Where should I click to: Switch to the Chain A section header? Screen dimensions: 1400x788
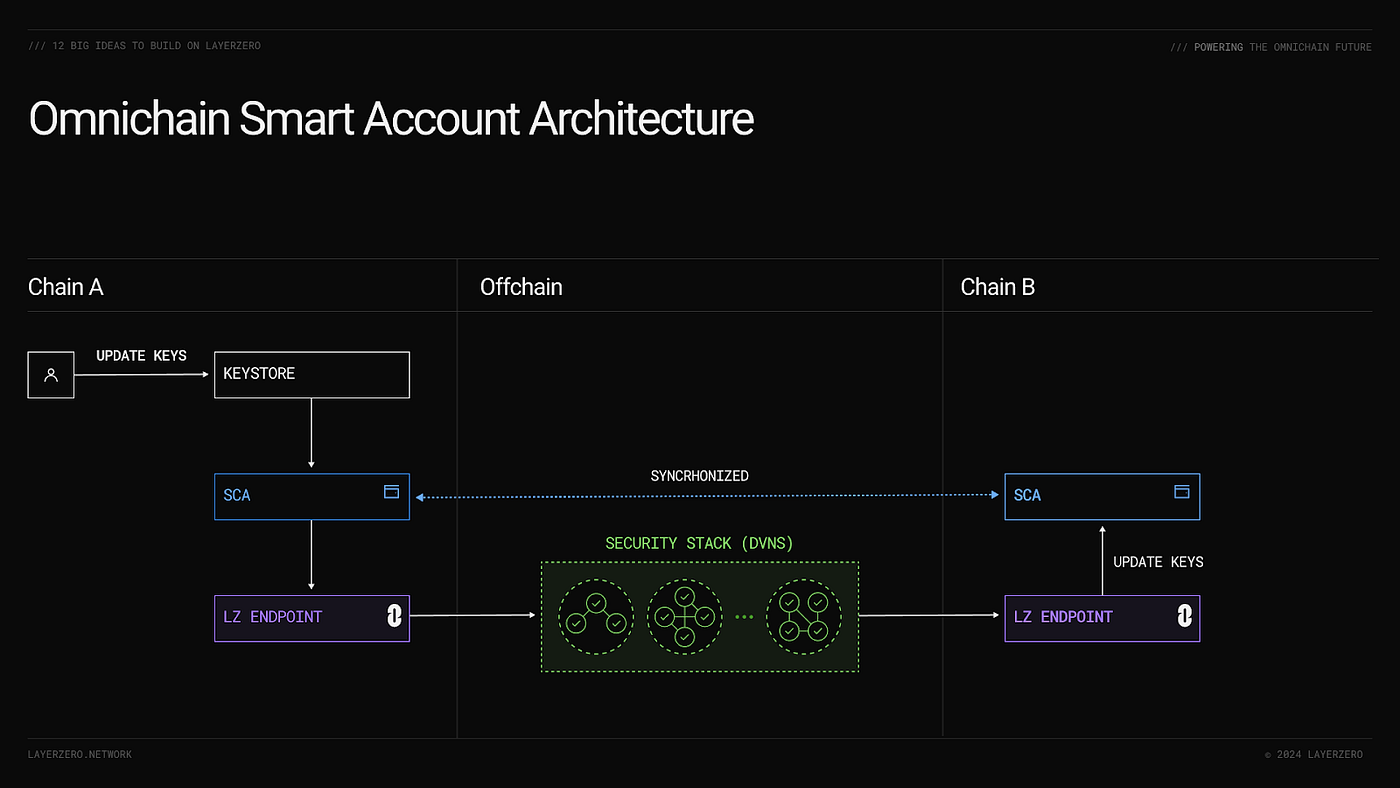[x=65, y=287]
